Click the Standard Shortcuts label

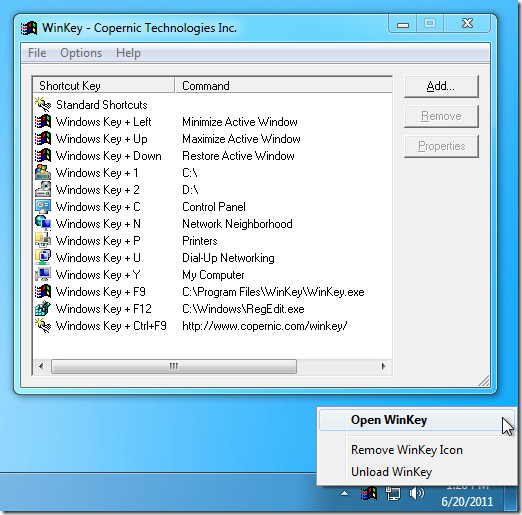(x=102, y=105)
